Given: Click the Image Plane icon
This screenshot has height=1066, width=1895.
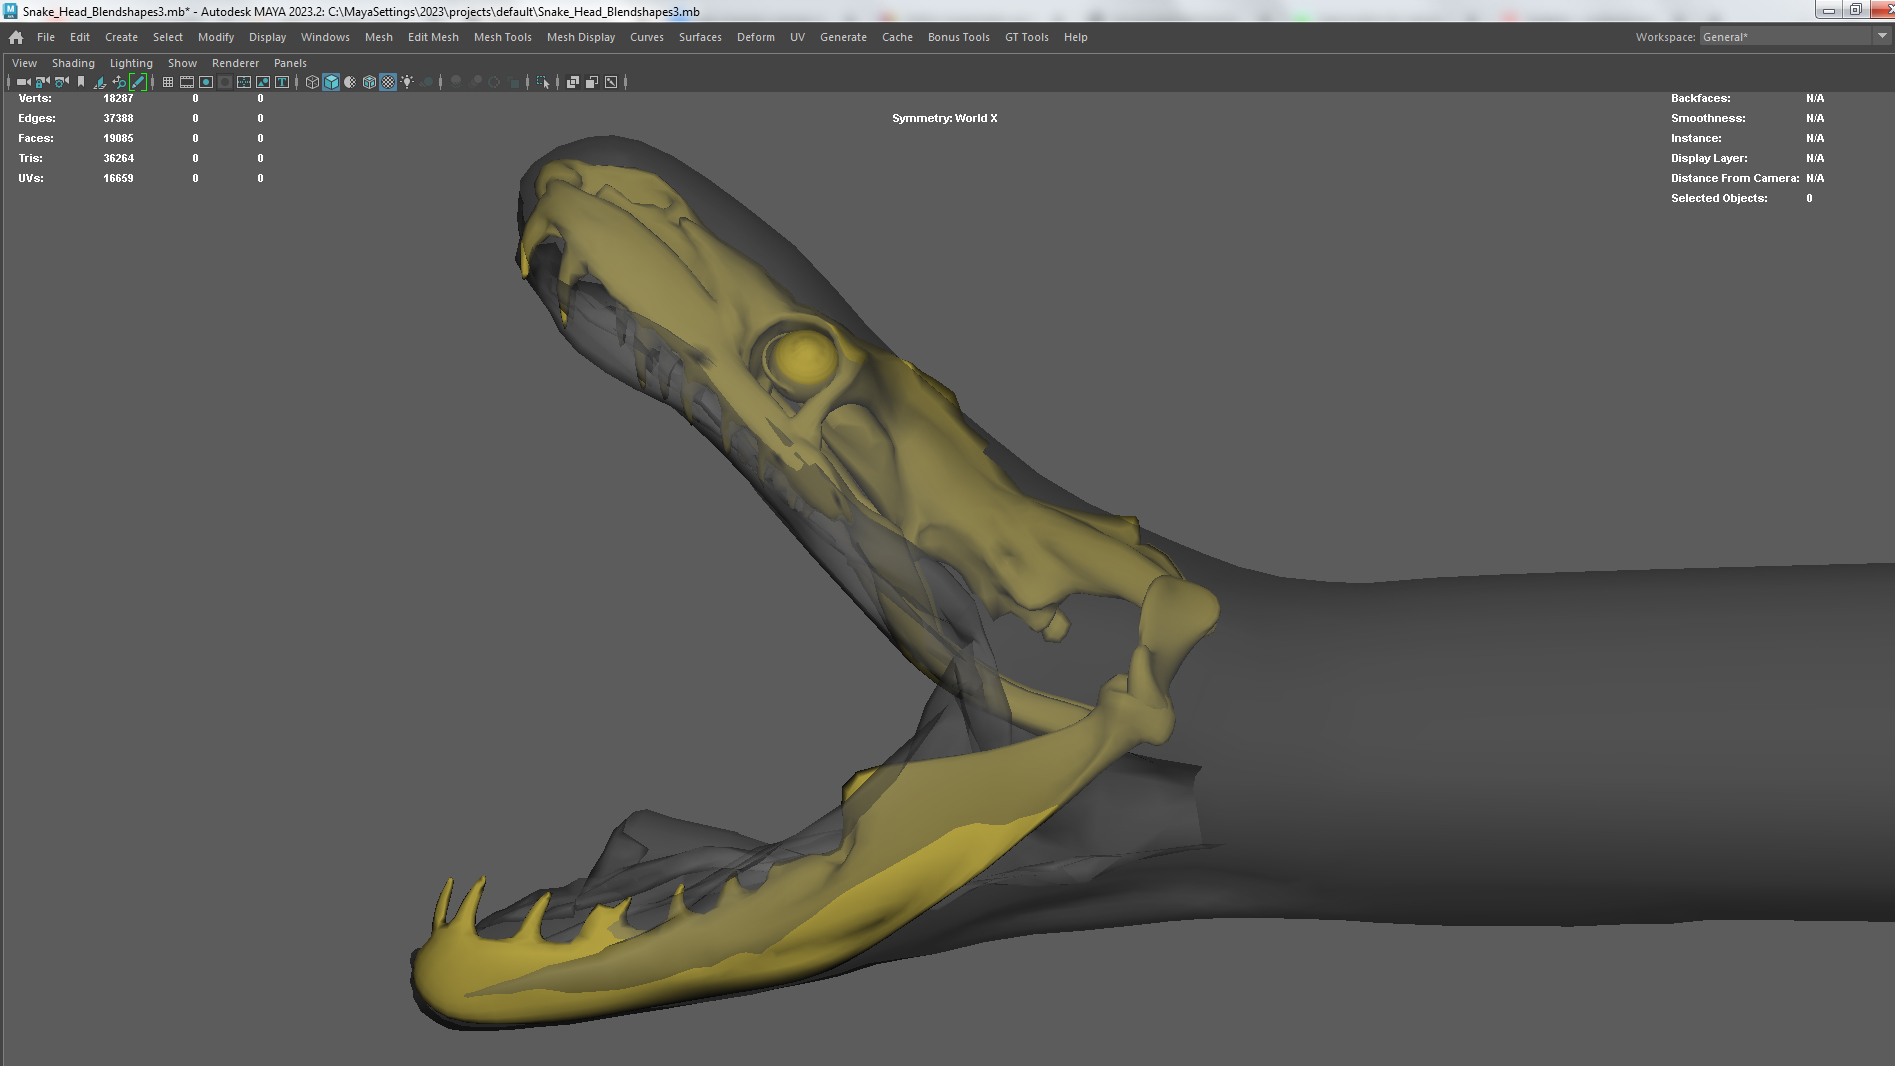Looking at the screenshot, I should pyautogui.click(x=100, y=82).
